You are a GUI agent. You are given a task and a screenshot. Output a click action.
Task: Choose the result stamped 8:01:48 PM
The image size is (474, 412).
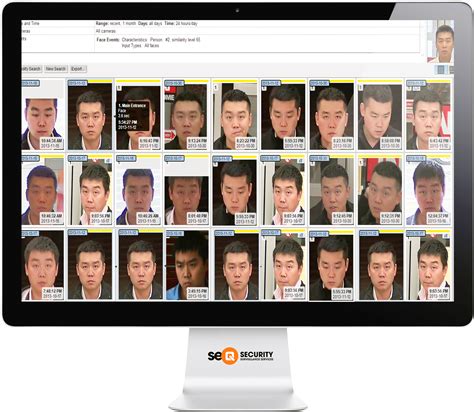click(x=186, y=190)
